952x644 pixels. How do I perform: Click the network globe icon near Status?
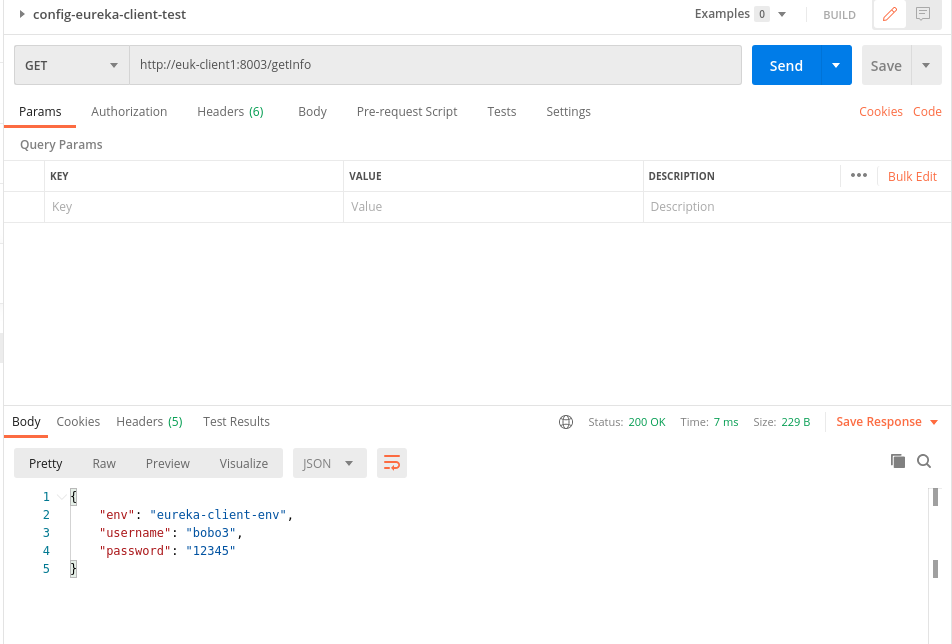(566, 422)
